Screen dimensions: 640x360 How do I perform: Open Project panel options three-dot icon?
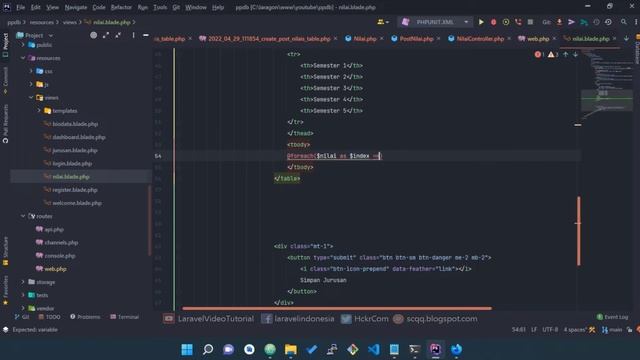[x=133, y=36]
